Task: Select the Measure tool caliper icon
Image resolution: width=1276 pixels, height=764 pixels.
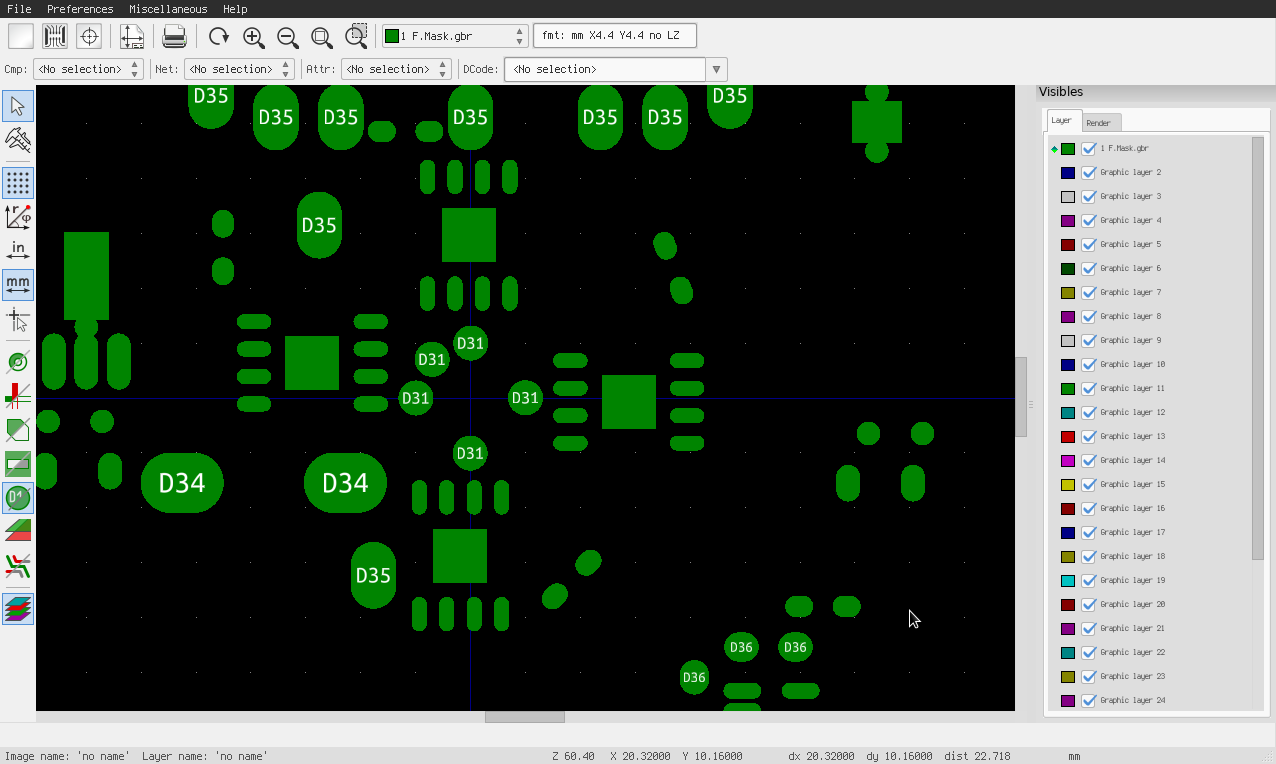Action: 18,139
